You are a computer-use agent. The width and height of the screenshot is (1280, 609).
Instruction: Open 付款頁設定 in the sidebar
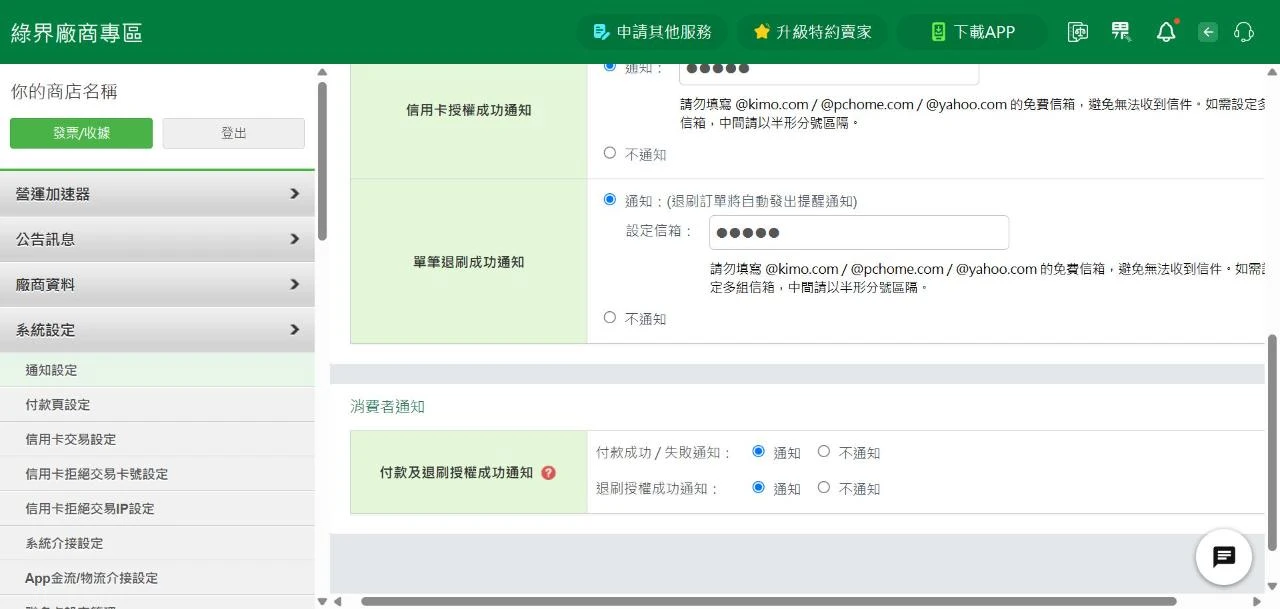coord(157,405)
